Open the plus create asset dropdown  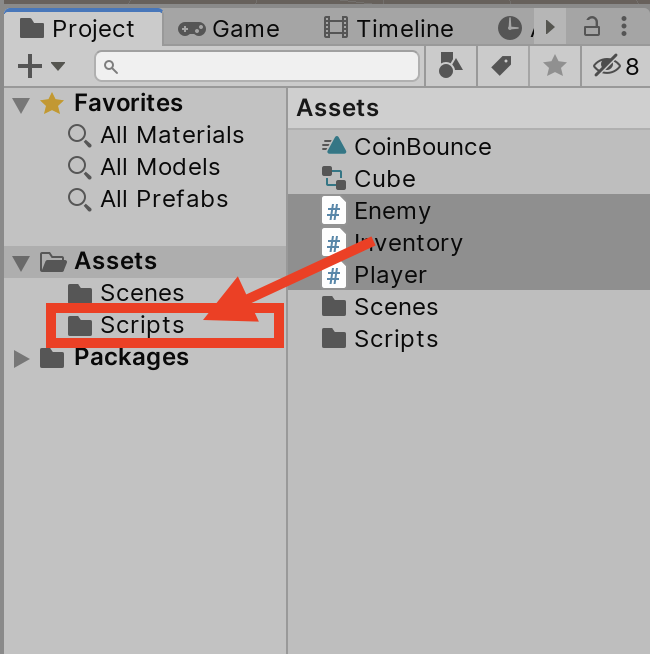tap(40, 67)
